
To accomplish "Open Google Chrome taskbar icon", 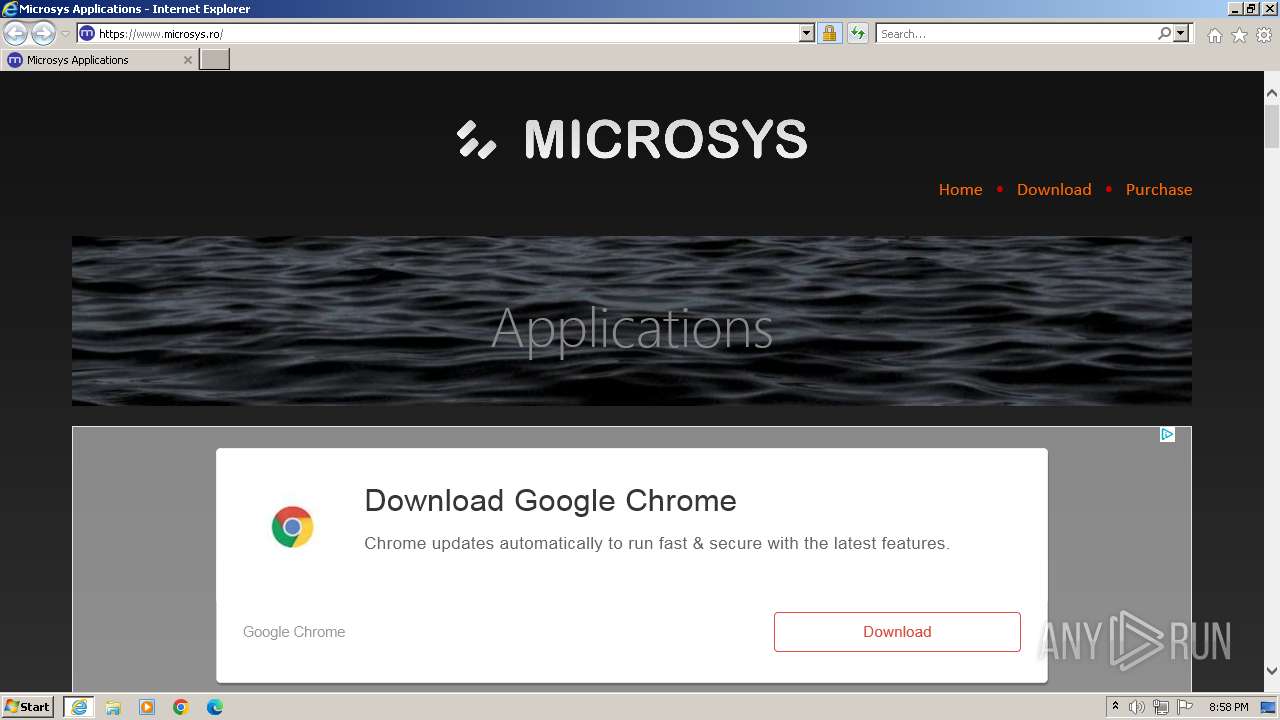I will click(181, 707).
